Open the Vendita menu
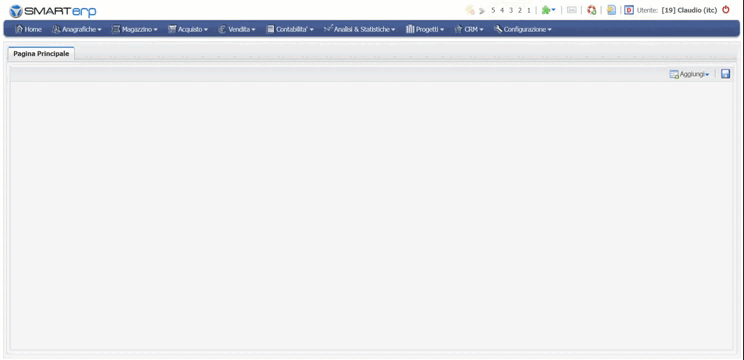The image size is (744, 360). [237, 29]
